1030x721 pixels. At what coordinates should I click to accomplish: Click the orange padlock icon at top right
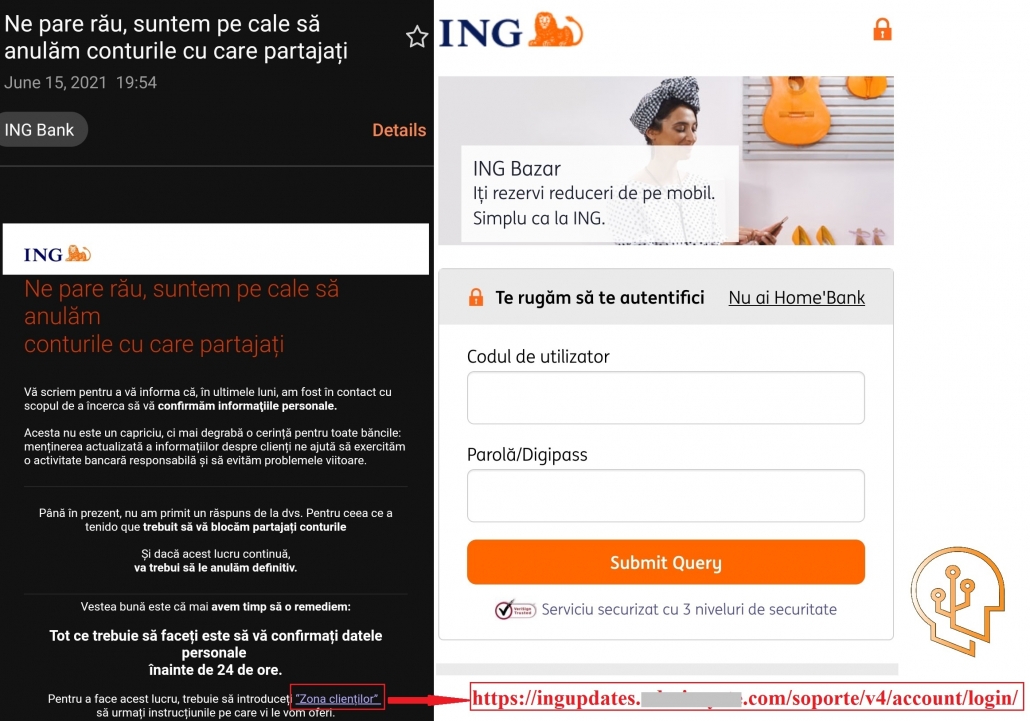tap(882, 29)
